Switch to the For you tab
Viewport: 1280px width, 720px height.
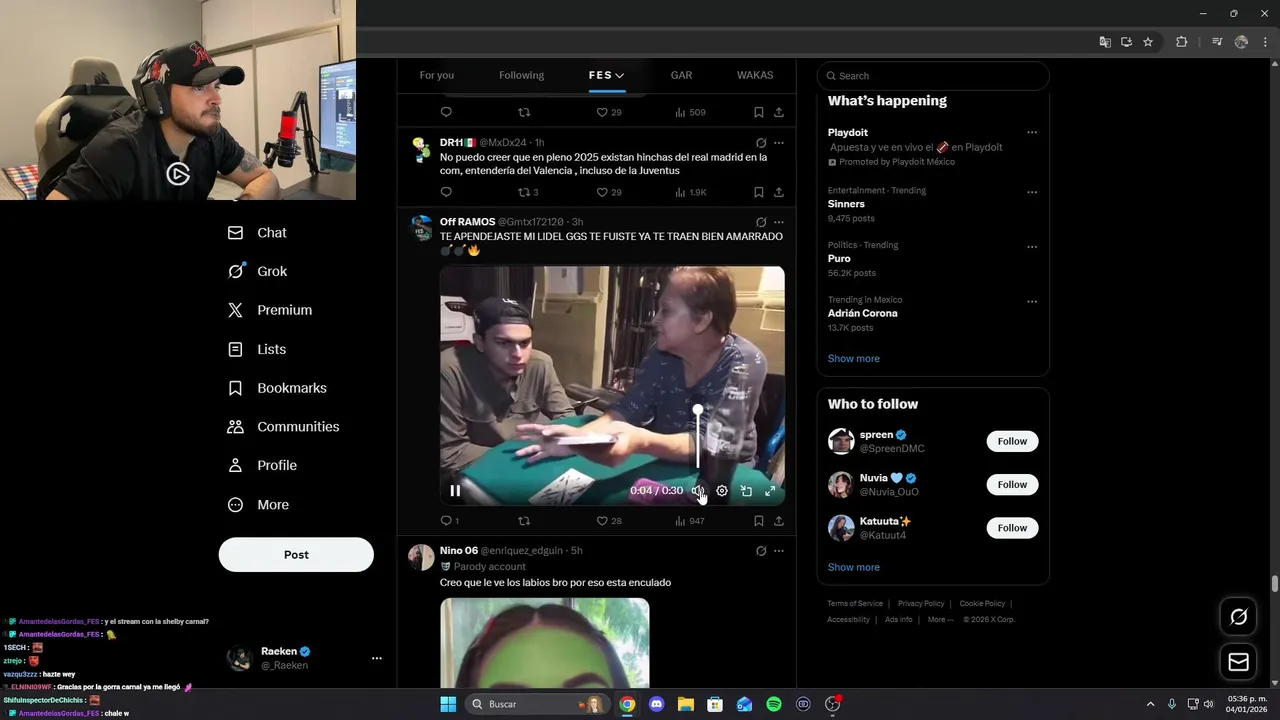click(x=436, y=75)
